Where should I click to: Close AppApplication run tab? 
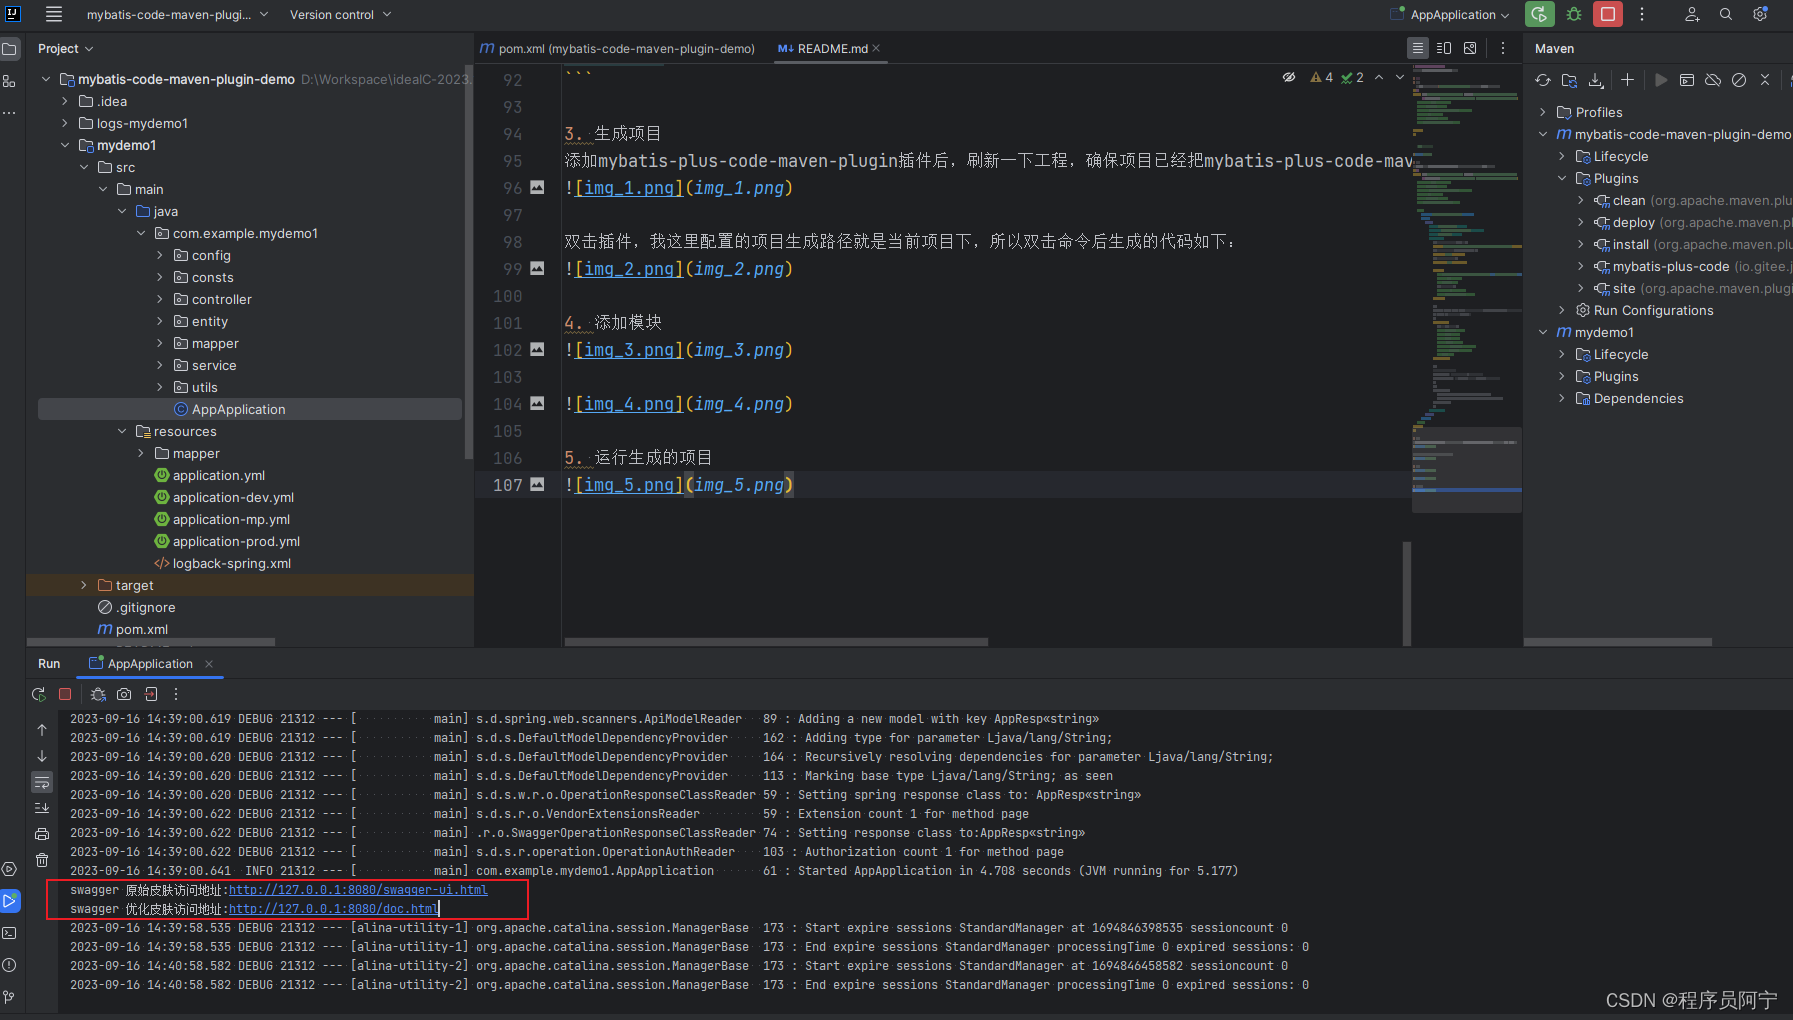point(209,664)
